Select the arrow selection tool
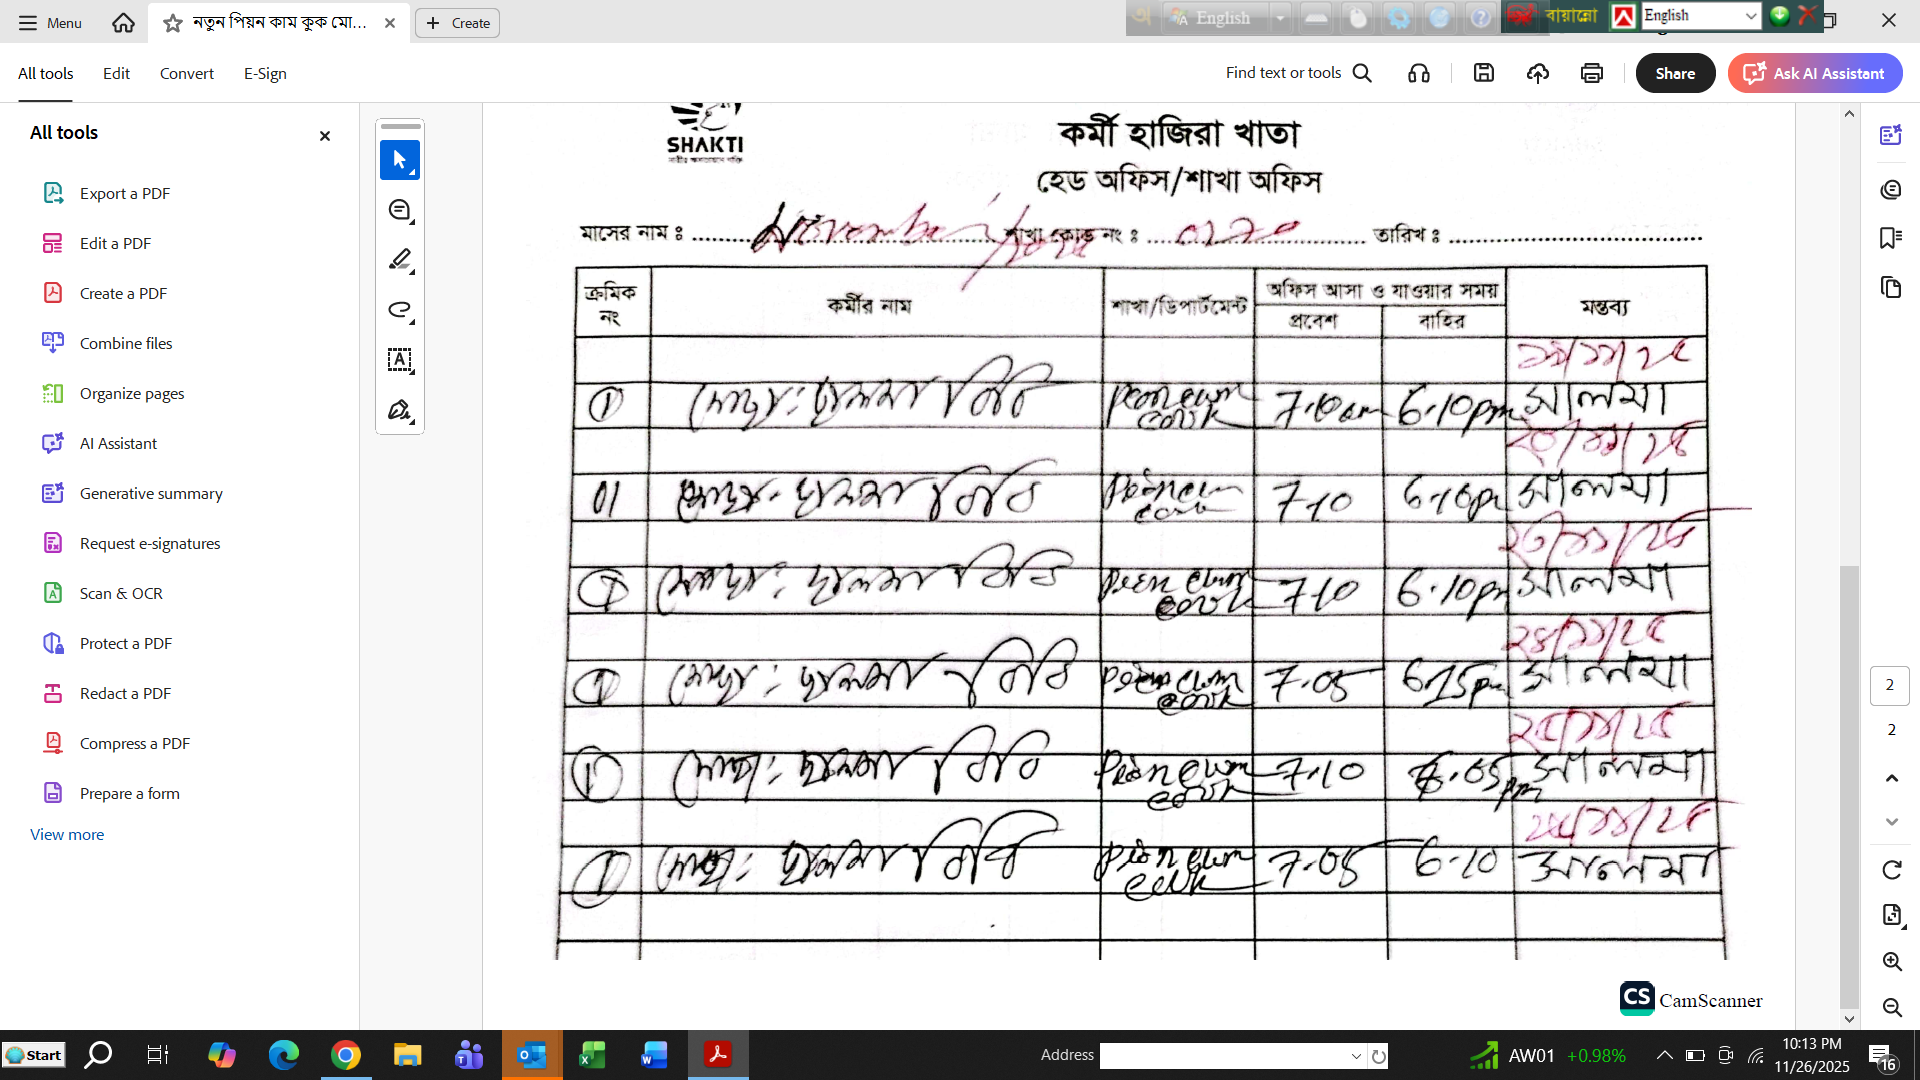This screenshot has width=1920, height=1080. 399,160
